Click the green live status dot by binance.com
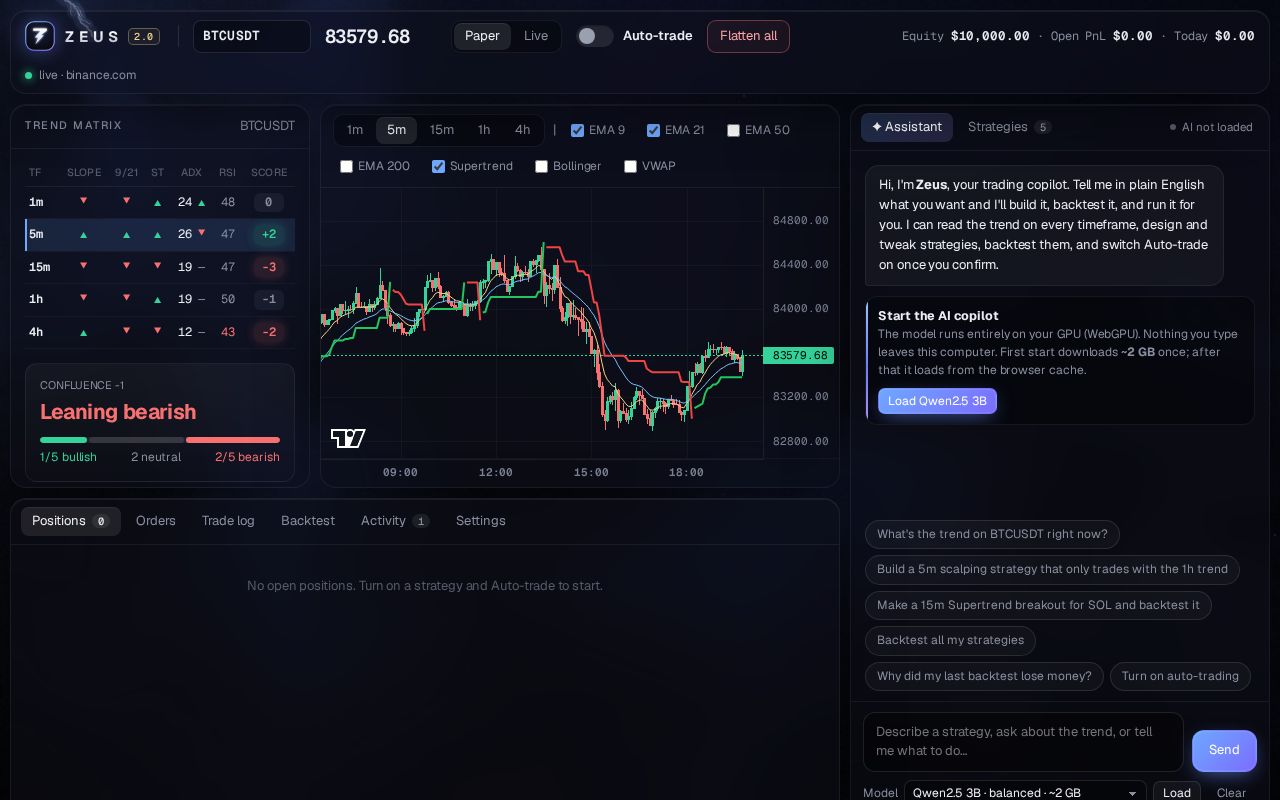1280x800 pixels. click(x=28, y=75)
